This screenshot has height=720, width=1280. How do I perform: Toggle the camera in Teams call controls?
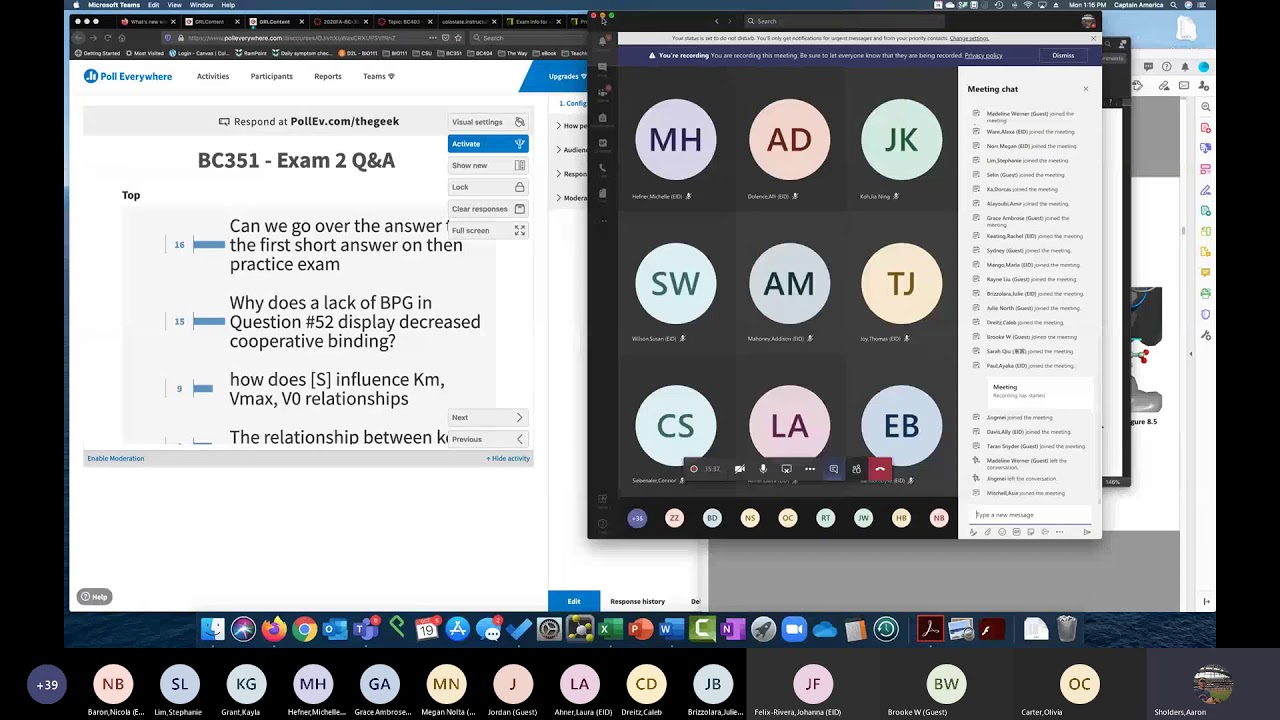tap(740, 469)
